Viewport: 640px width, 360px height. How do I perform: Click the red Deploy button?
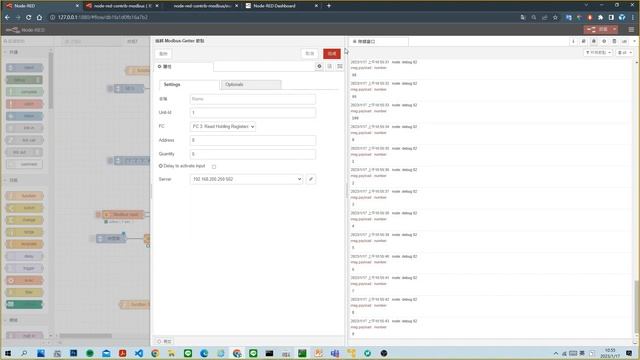(597, 29)
